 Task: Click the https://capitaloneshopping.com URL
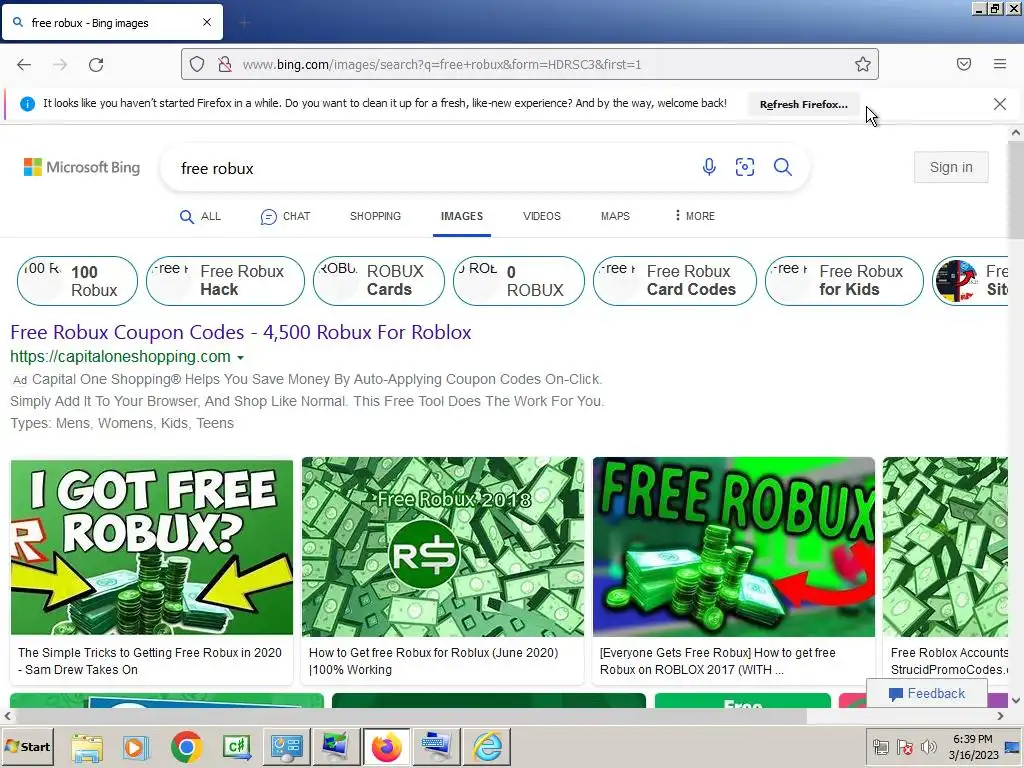(120, 357)
